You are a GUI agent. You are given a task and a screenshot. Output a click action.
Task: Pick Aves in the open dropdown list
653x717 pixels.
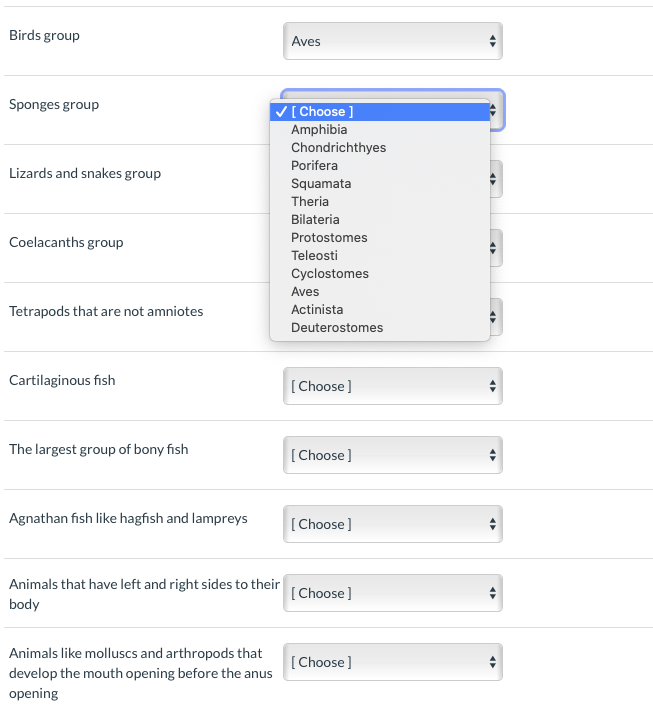(305, 292)
